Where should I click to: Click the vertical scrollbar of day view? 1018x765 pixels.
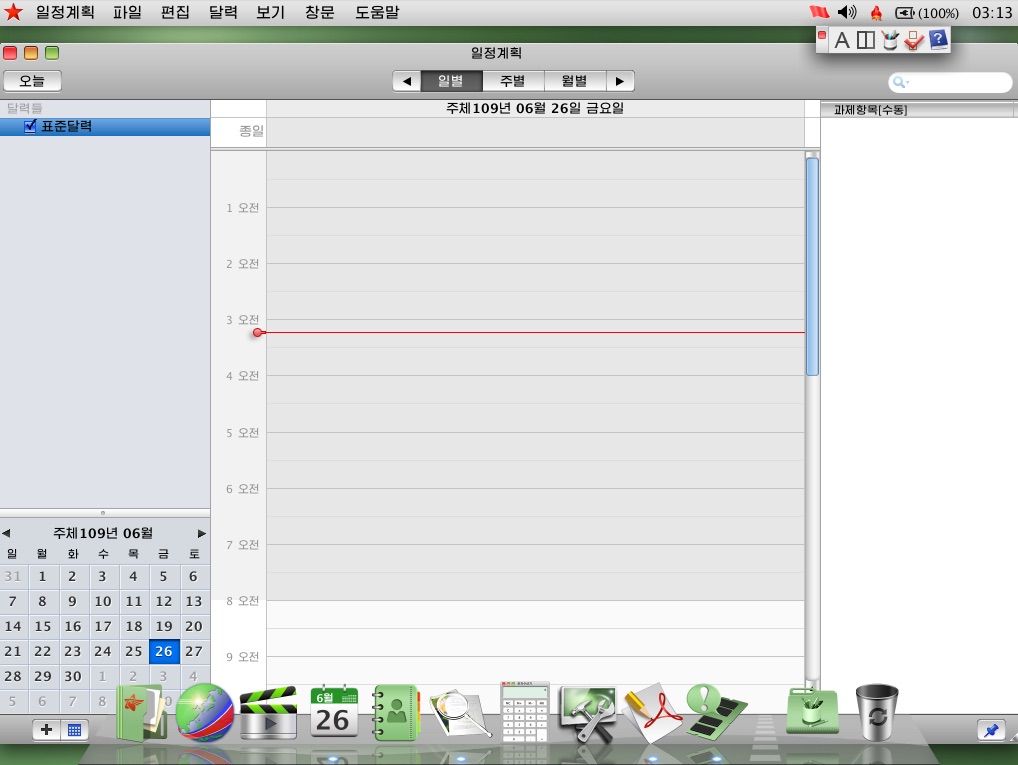[812, 266]
